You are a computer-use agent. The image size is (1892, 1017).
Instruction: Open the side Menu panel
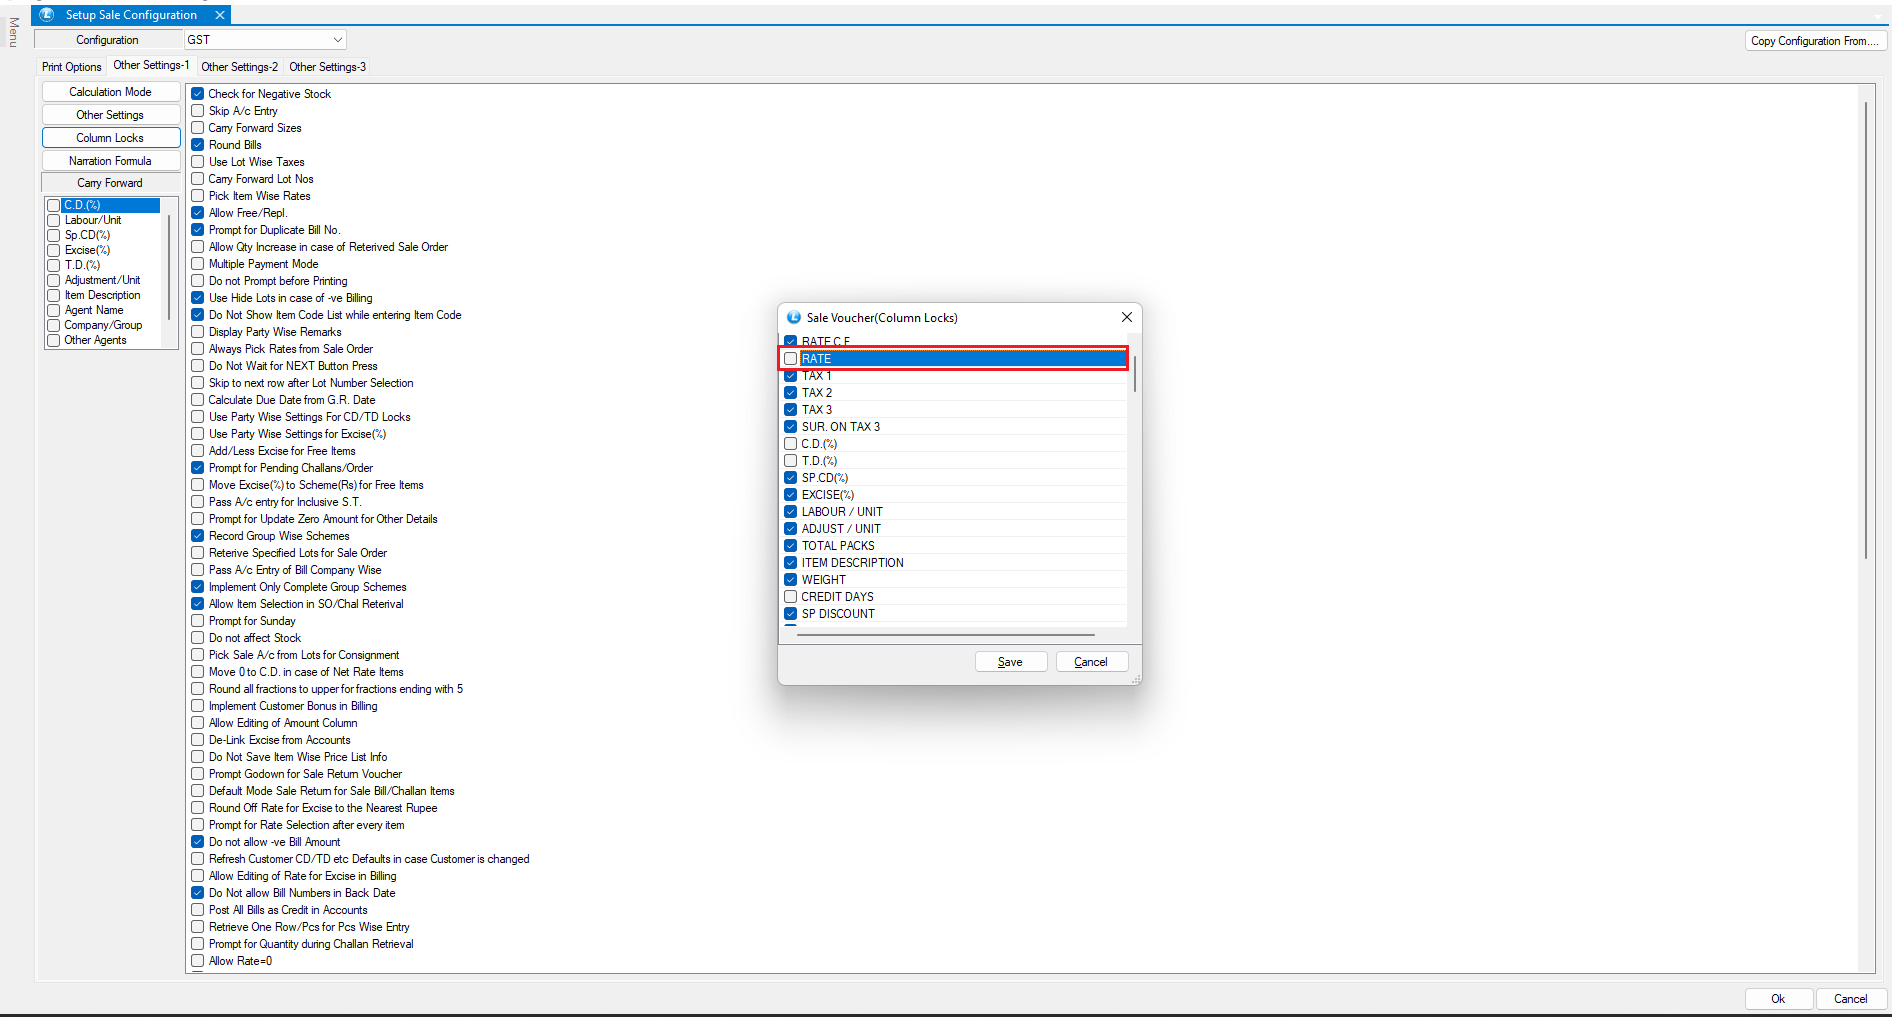tap(13, 32)
